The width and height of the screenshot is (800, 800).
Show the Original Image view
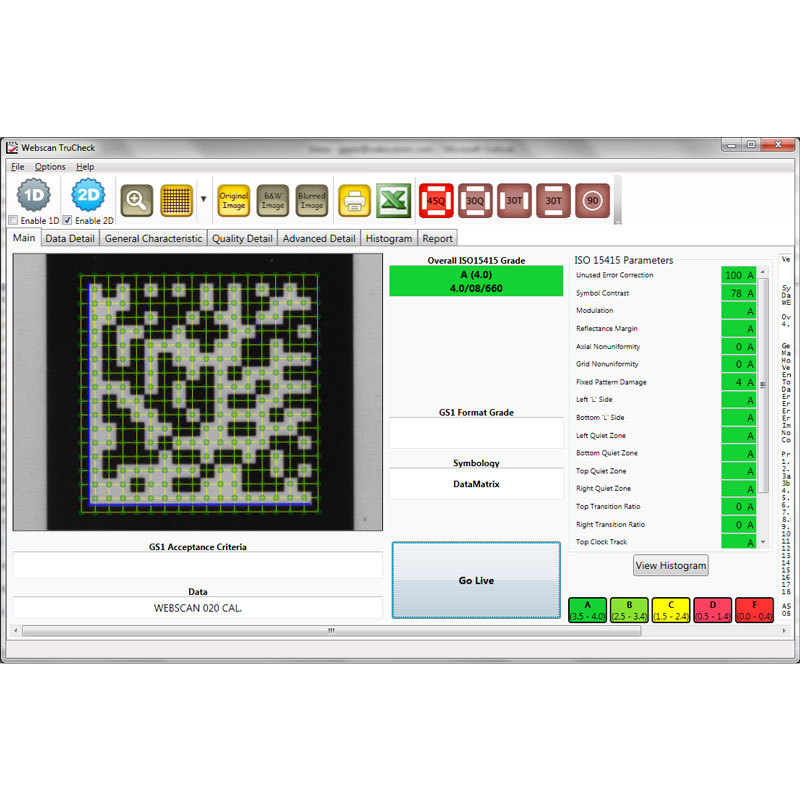point(233,197)
